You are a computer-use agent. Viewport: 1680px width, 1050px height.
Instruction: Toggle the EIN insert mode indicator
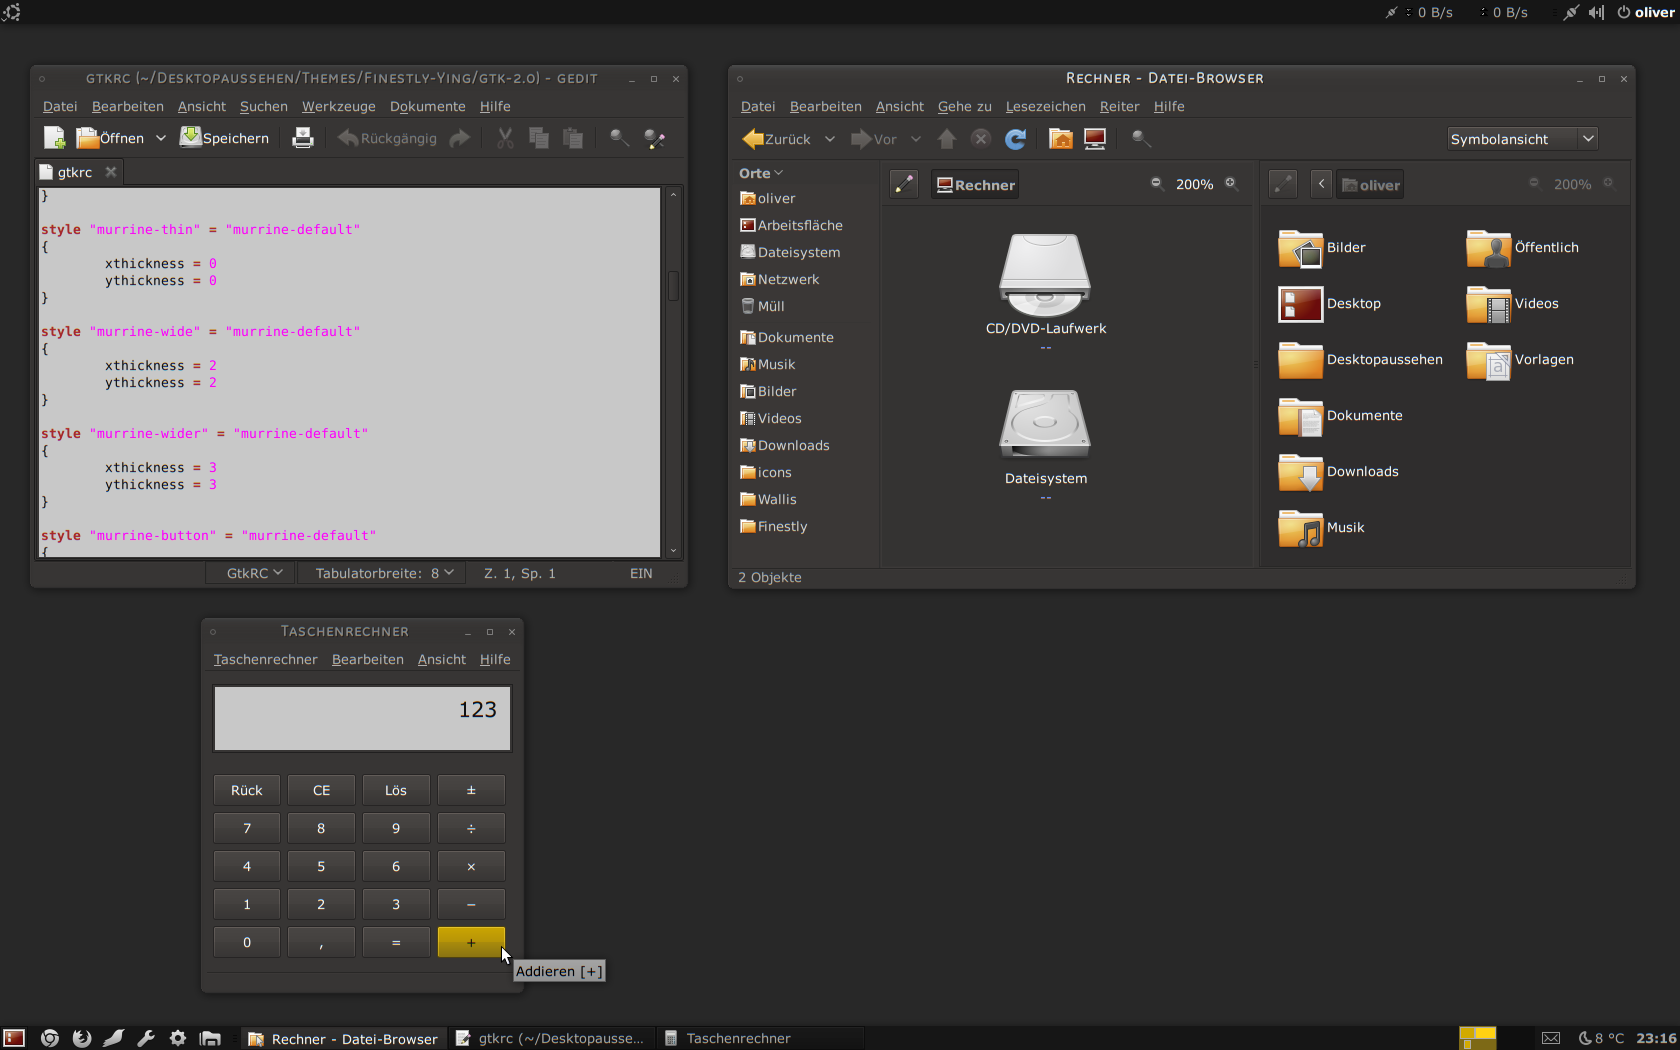(x=641, y=573)
